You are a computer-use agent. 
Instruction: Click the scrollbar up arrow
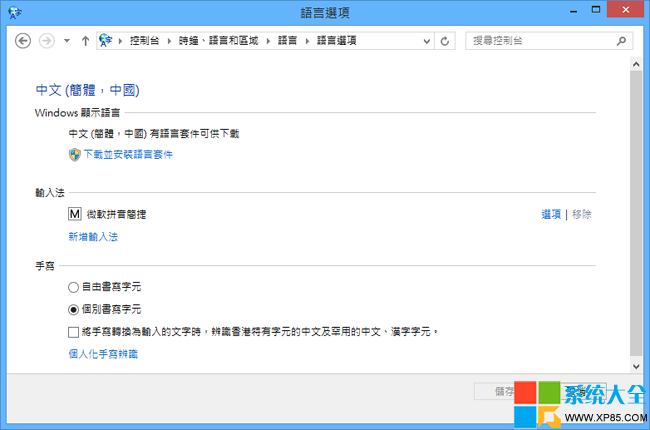click(636, 64)
